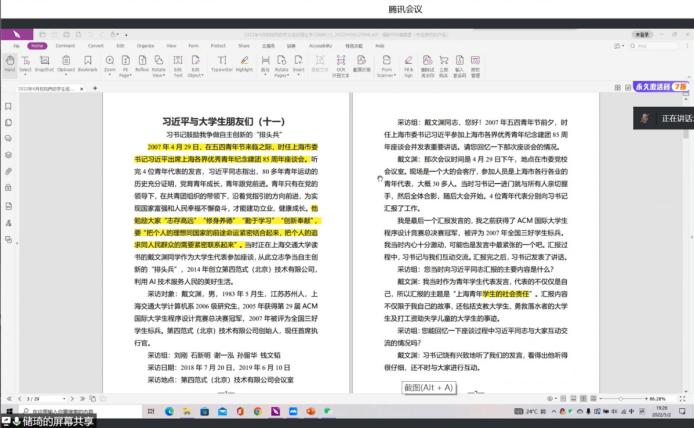Switch to the Organize tab
Image resolution: width=694 pixels, height=428 pixels.
click(x=145, y=46)
